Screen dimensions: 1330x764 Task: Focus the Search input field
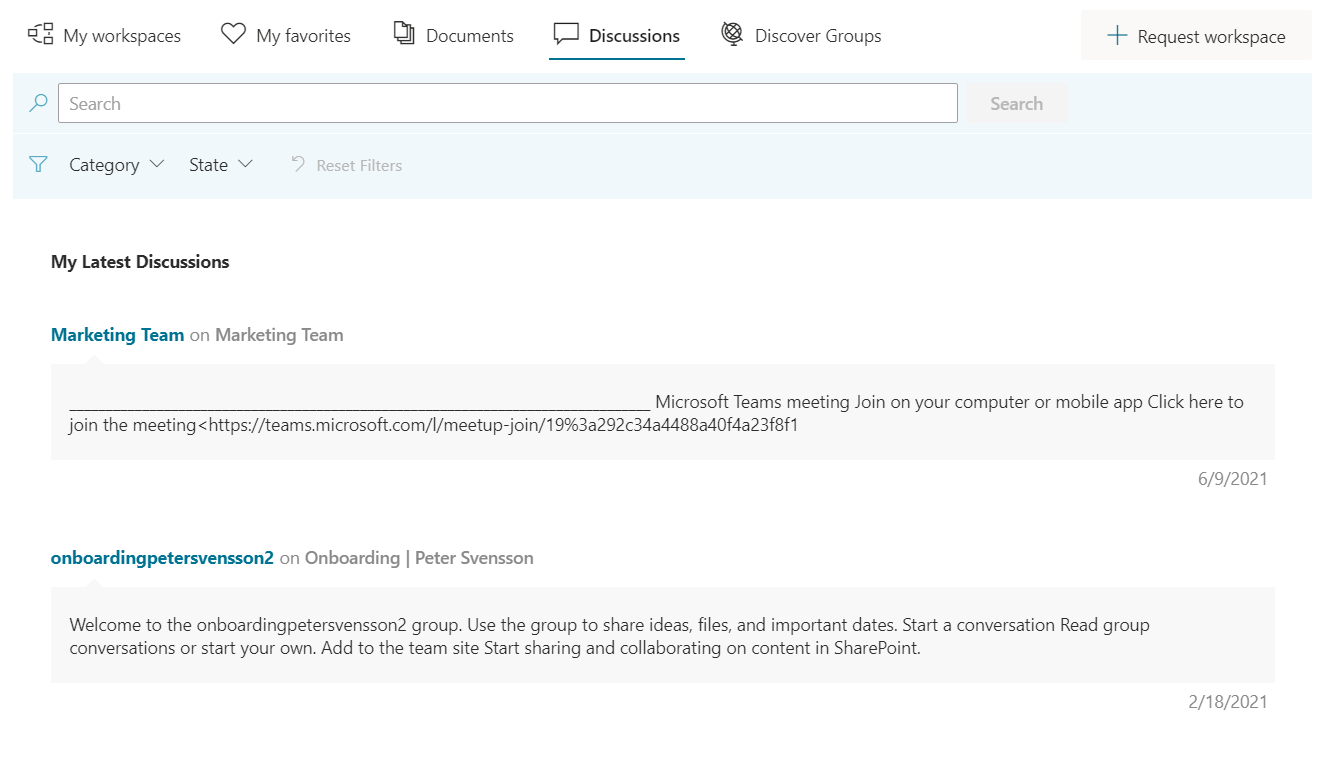(x=508, y=103)
